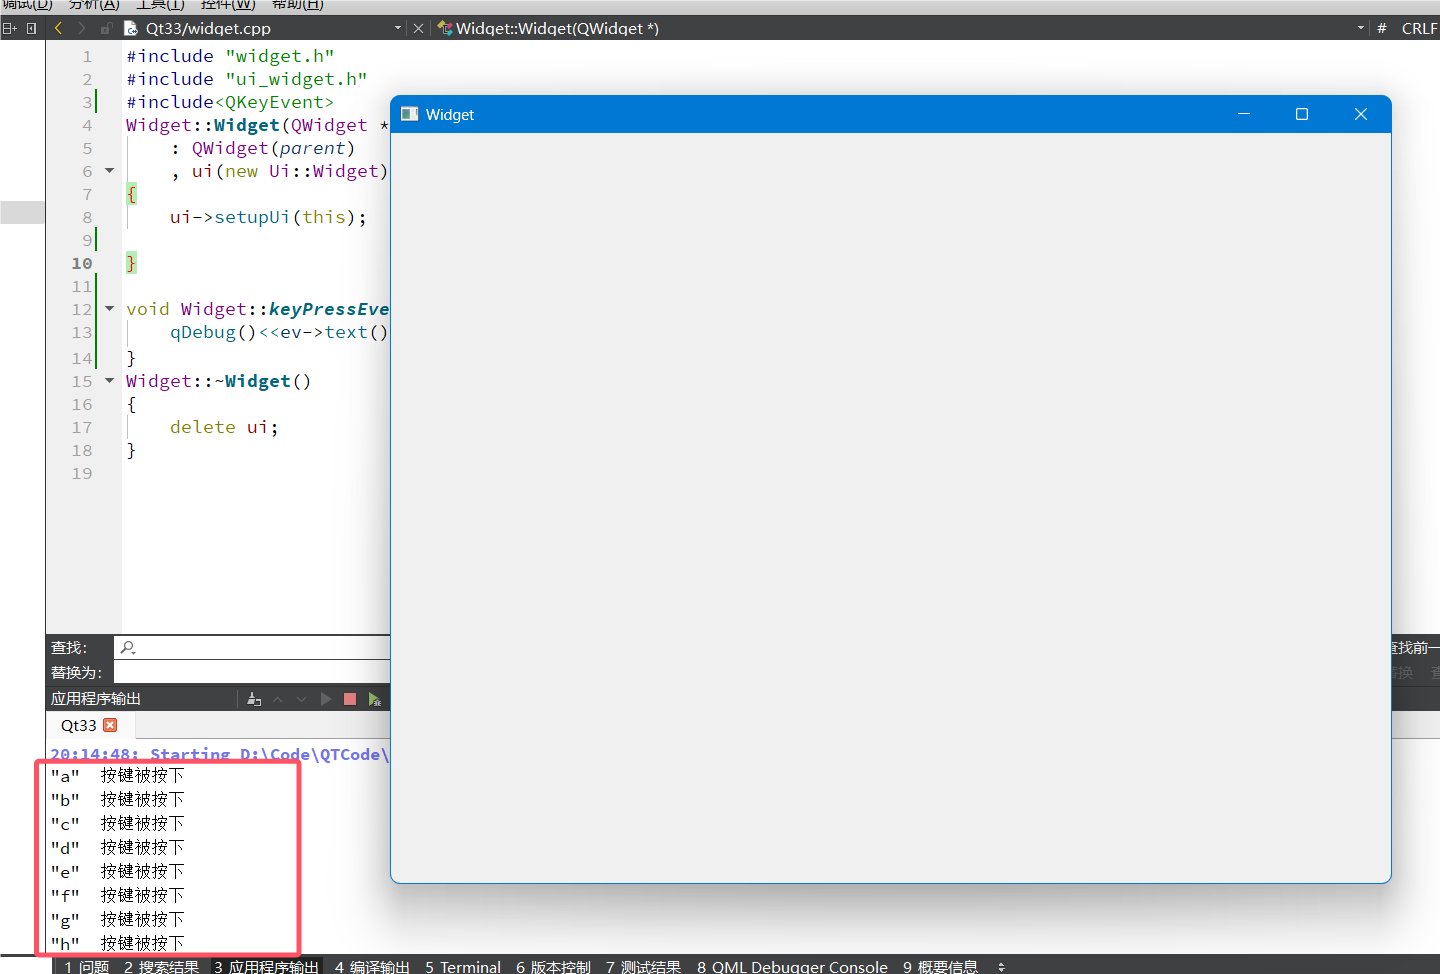
Task: Click the C++ file icon before Qt33/widget.cpp
Action: point(131,28)
